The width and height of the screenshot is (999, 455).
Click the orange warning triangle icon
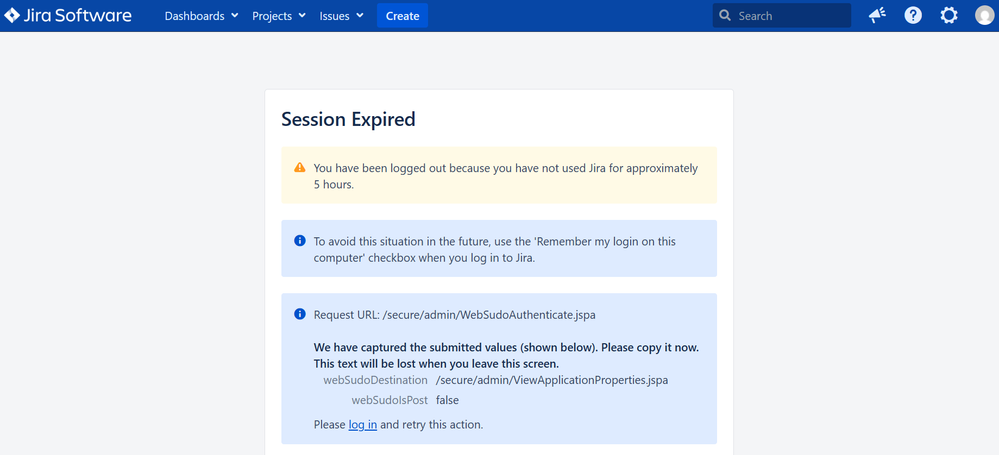tap(299, 168)
